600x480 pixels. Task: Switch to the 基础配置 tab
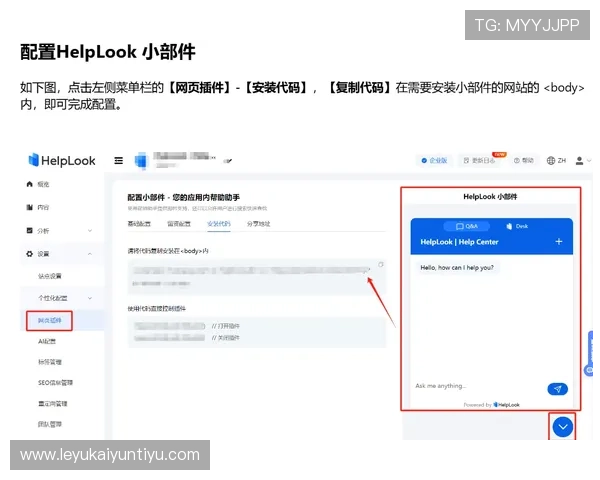(x=139, y=224)
